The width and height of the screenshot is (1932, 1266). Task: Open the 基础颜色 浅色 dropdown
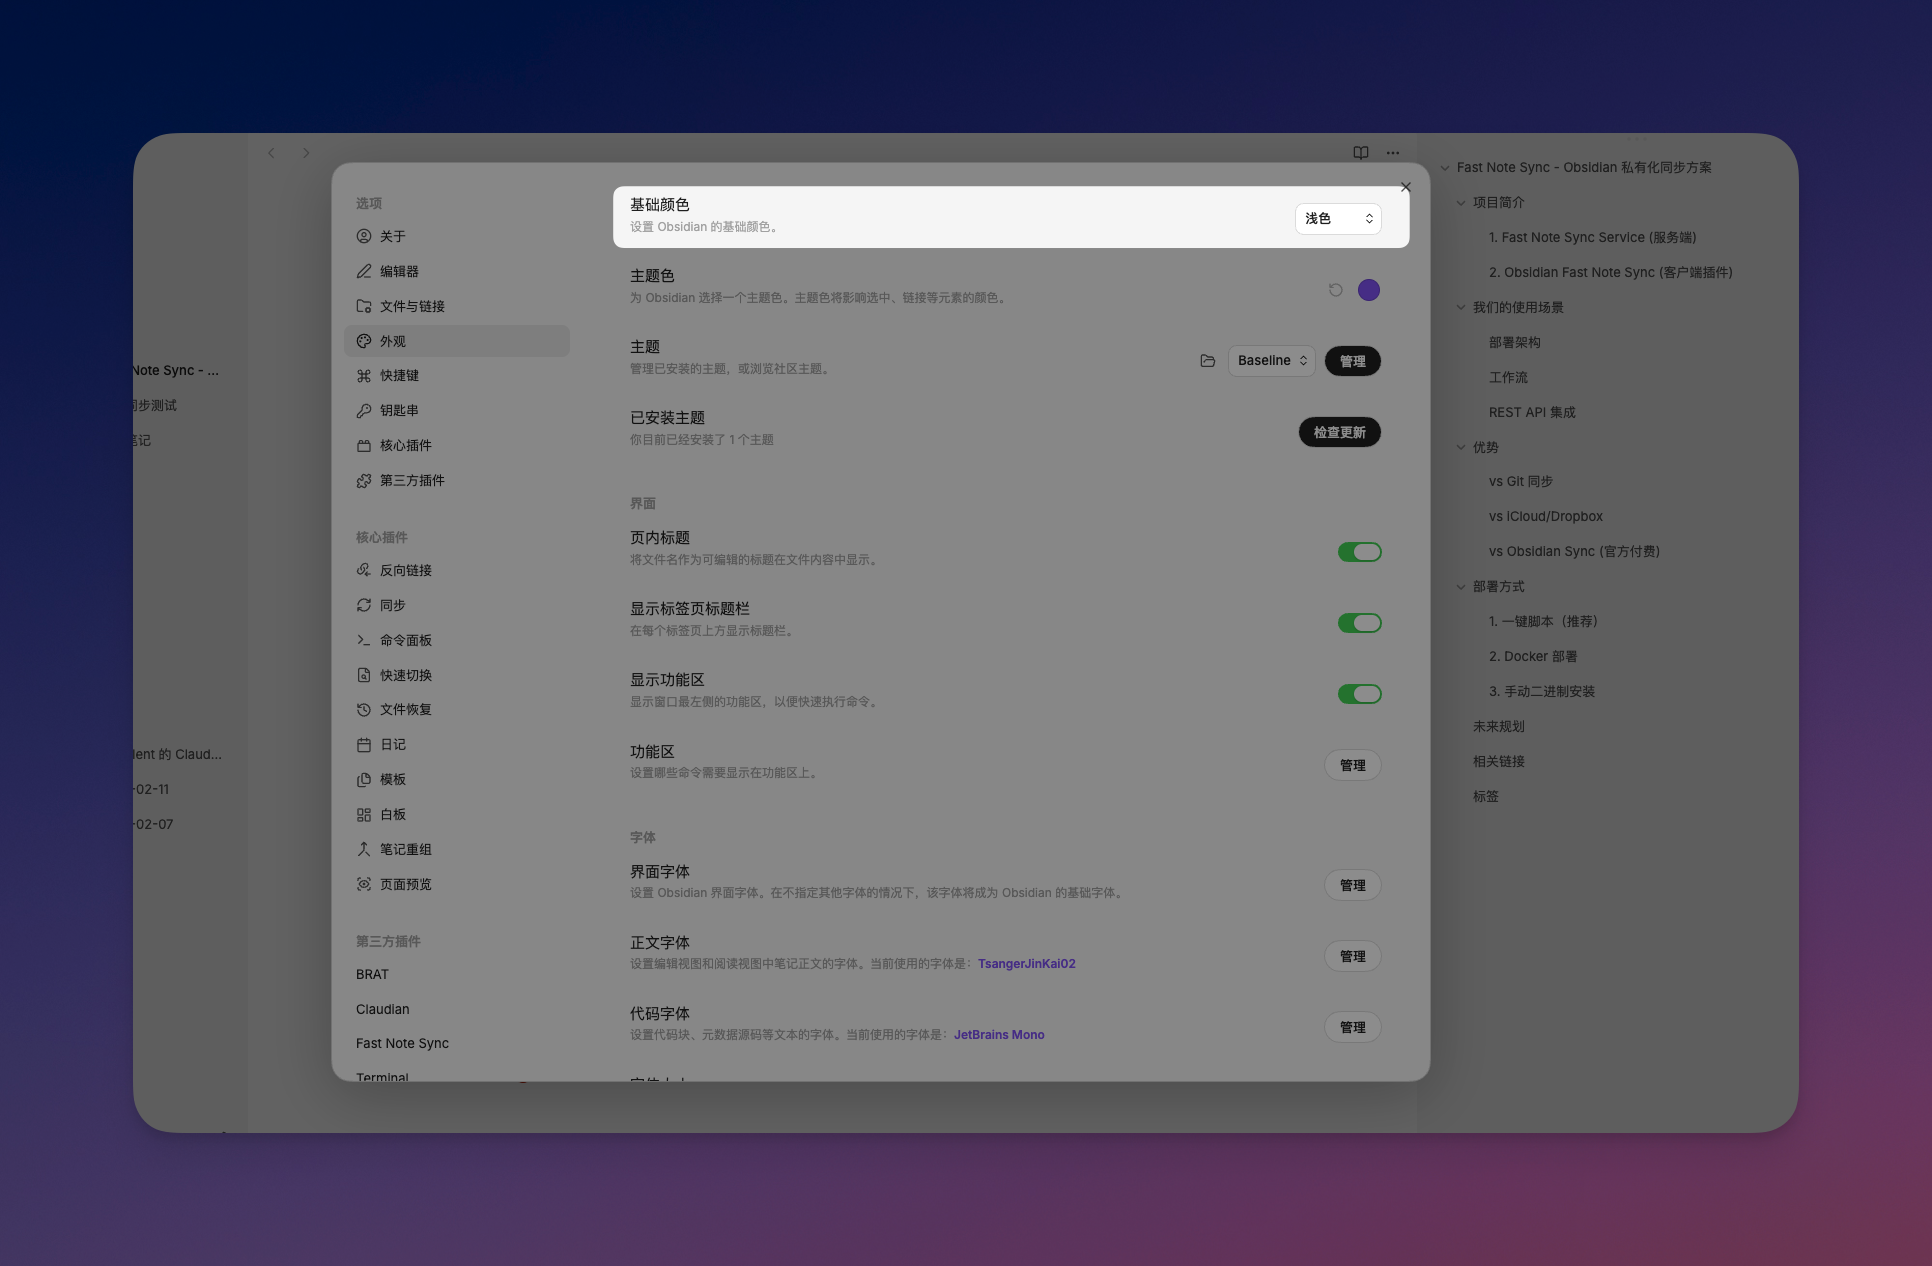point(1338,218)
